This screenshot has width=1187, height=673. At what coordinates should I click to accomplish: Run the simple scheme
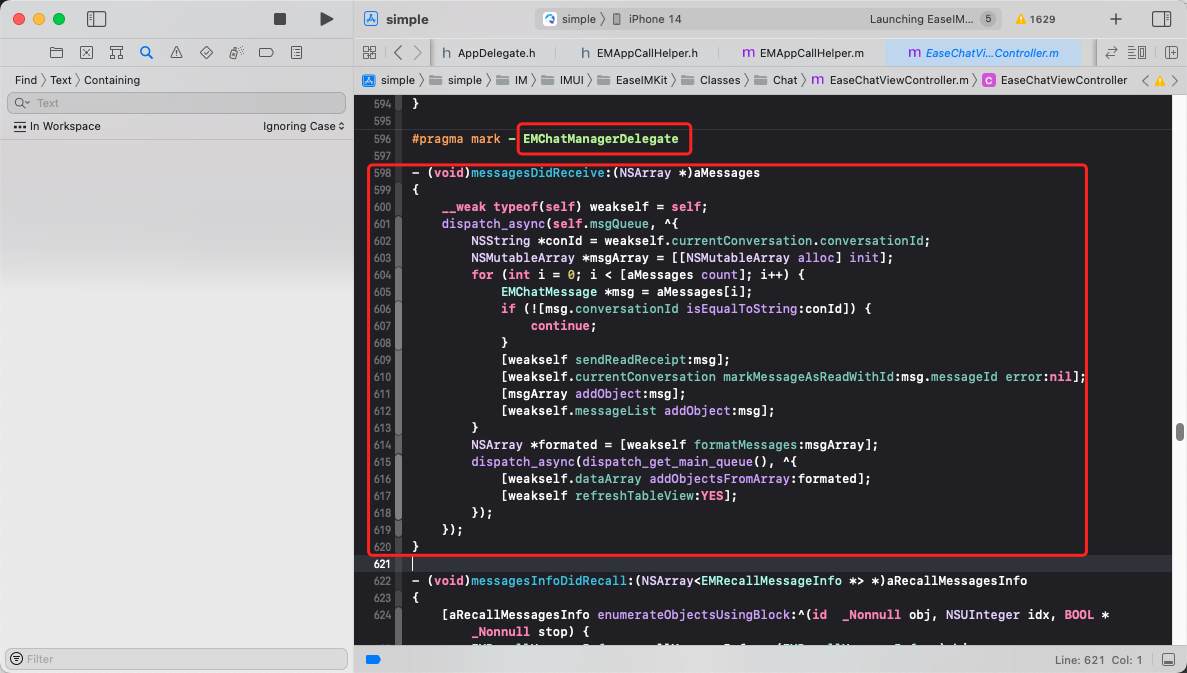[x=326, y=19]
